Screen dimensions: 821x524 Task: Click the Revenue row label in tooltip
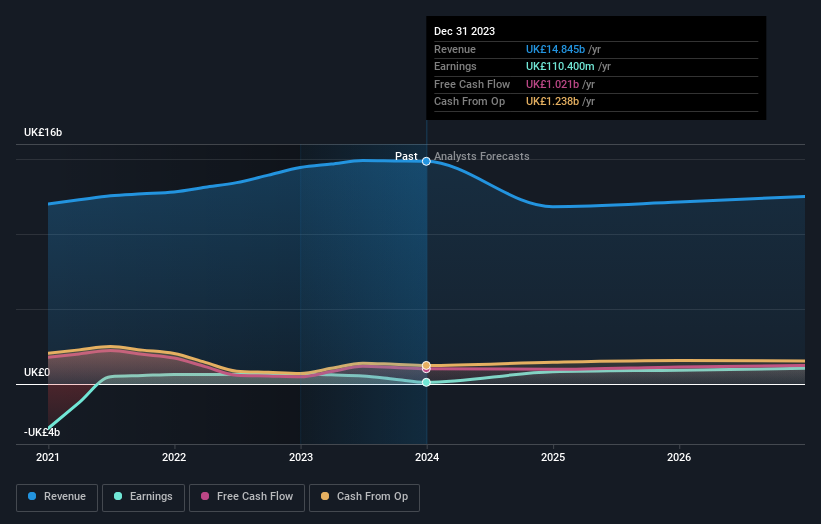pyautogui.click(x=455, y=49)
